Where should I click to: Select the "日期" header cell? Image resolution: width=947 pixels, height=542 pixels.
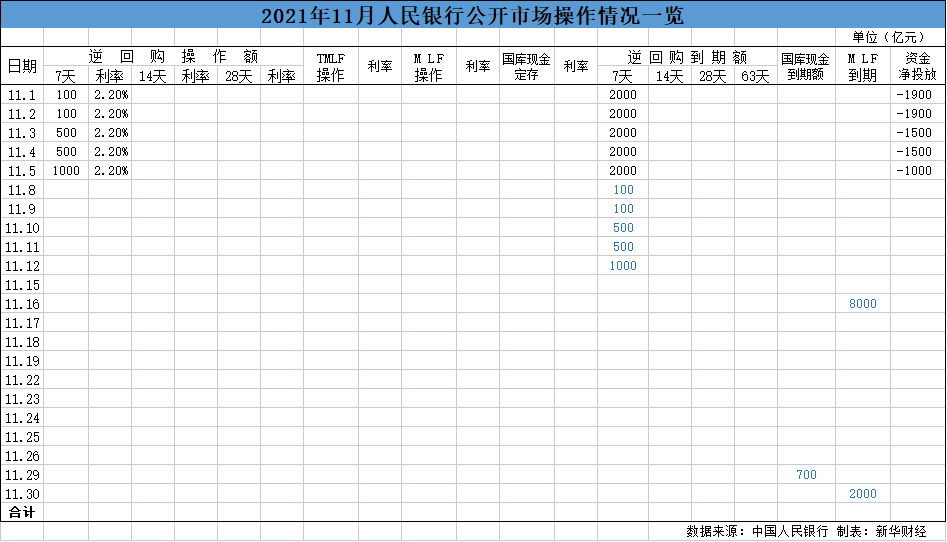22,66
